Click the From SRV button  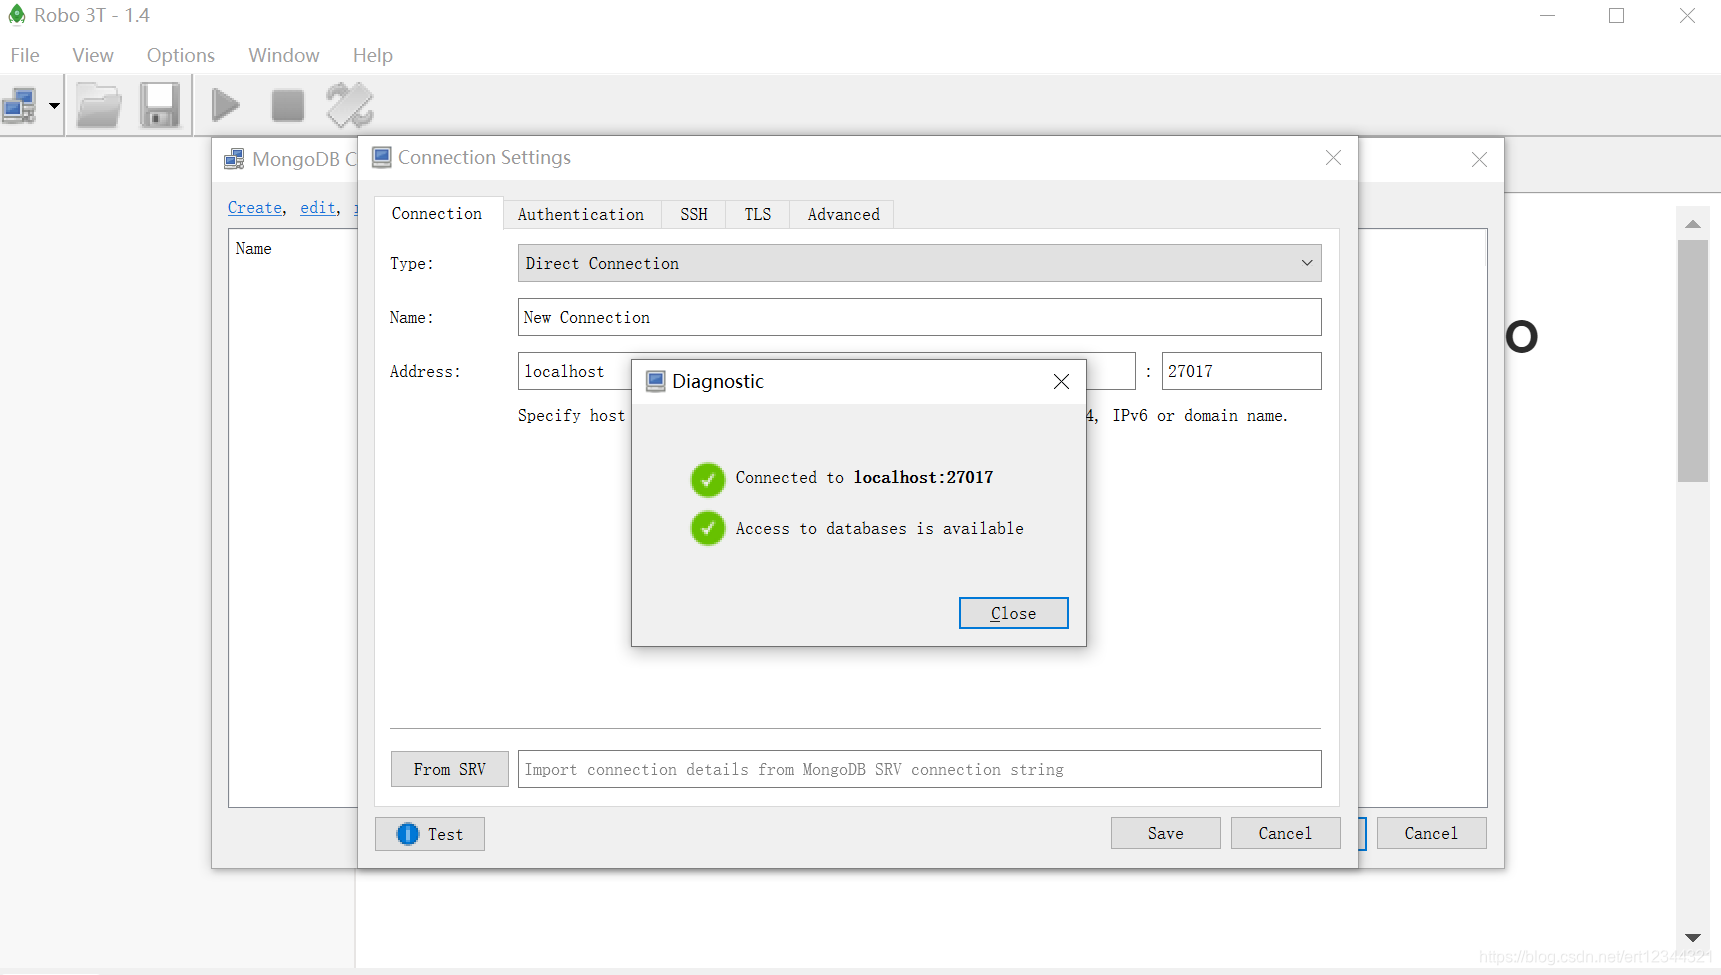[450, 769]
